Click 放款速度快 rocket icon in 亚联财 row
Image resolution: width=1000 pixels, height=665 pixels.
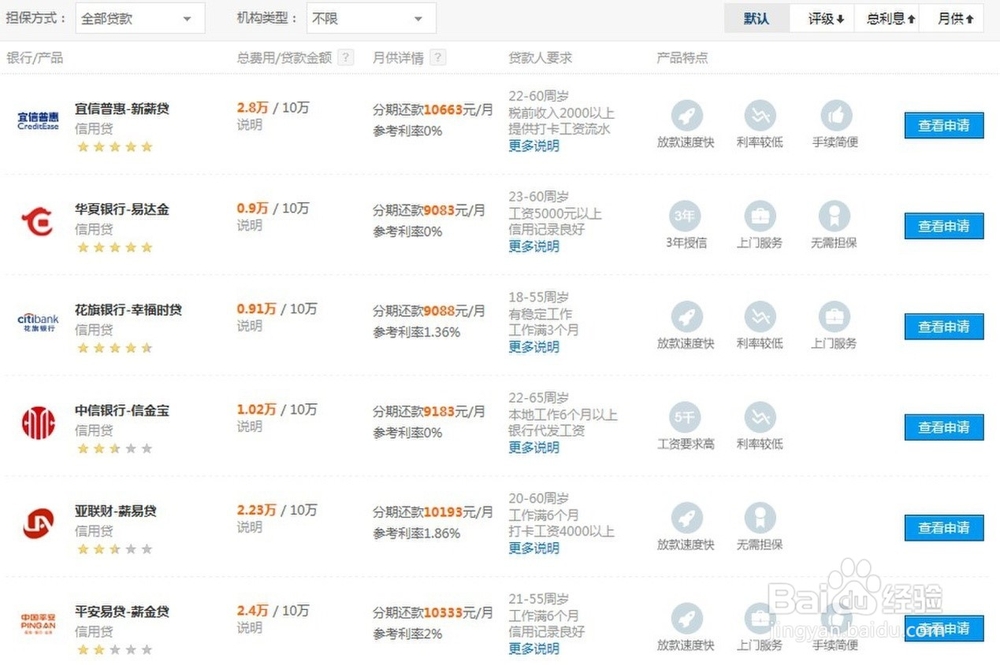(687, 518)
